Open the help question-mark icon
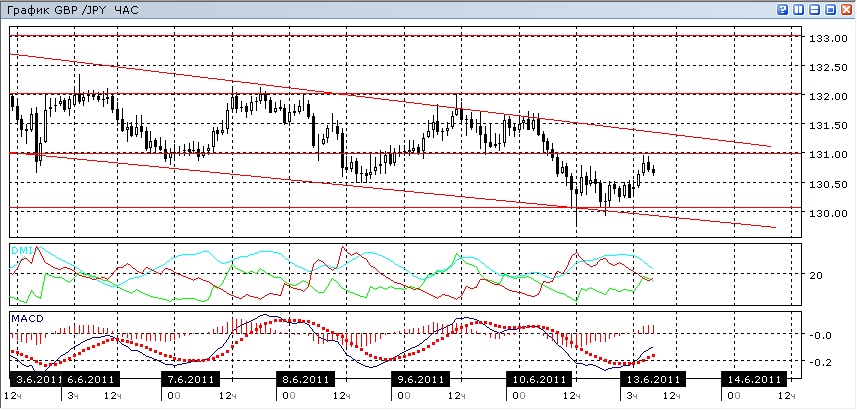The width and height of the screenshot is (857, 410). click(782, 9)
